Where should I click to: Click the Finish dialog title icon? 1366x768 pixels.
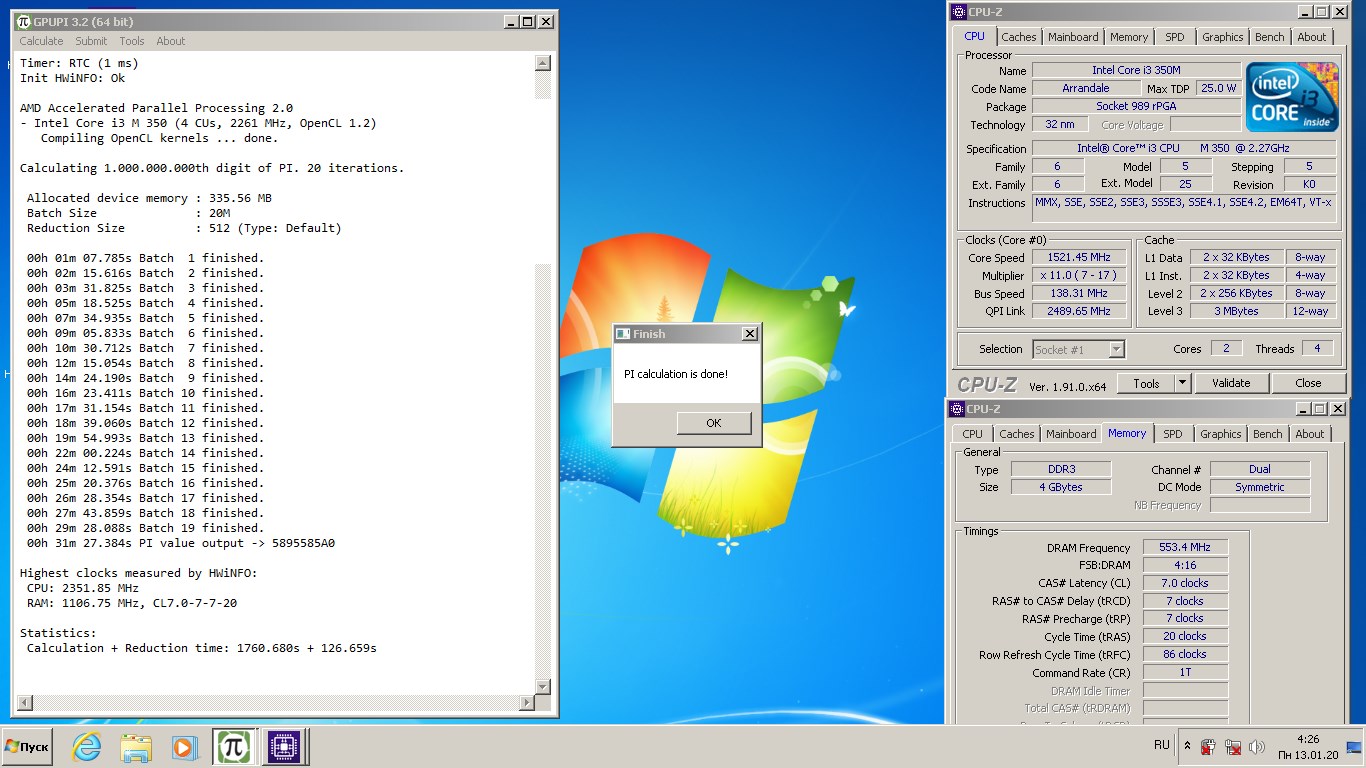(623, 334)
